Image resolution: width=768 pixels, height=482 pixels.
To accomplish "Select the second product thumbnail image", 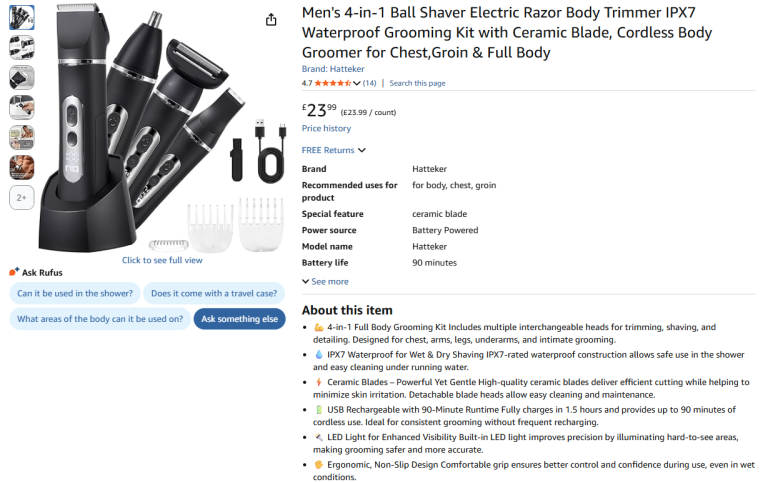I will [x=22, y=47].
